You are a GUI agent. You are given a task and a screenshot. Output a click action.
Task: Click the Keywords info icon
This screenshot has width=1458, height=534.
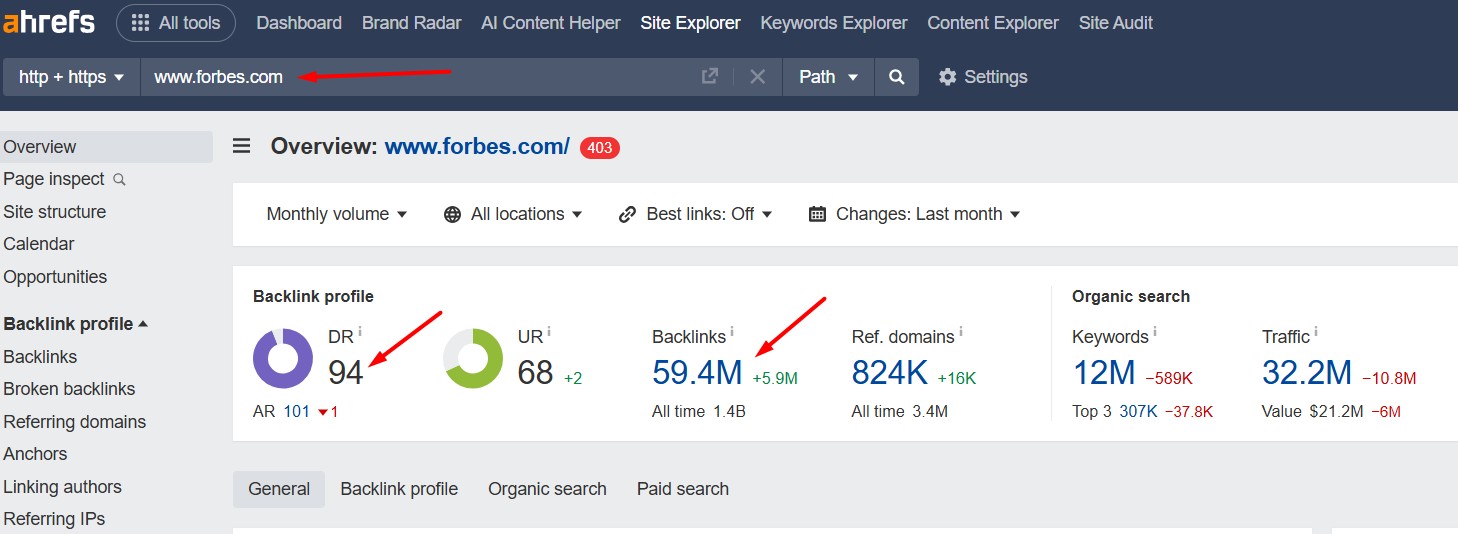click(1155, 332)
